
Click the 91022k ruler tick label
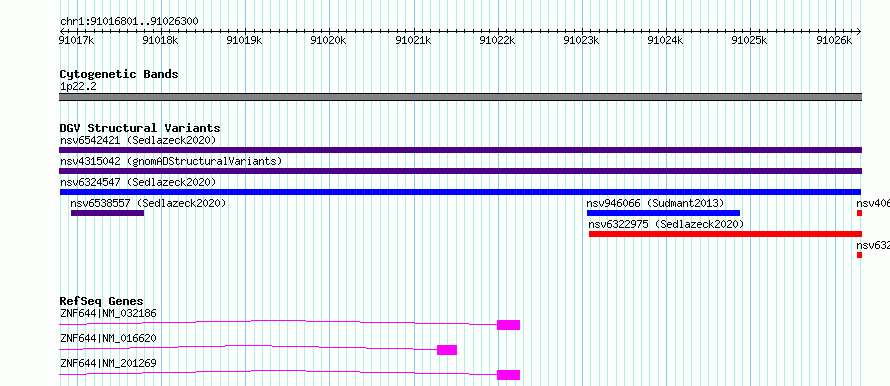pyautogui.click(x=497, y=40)
